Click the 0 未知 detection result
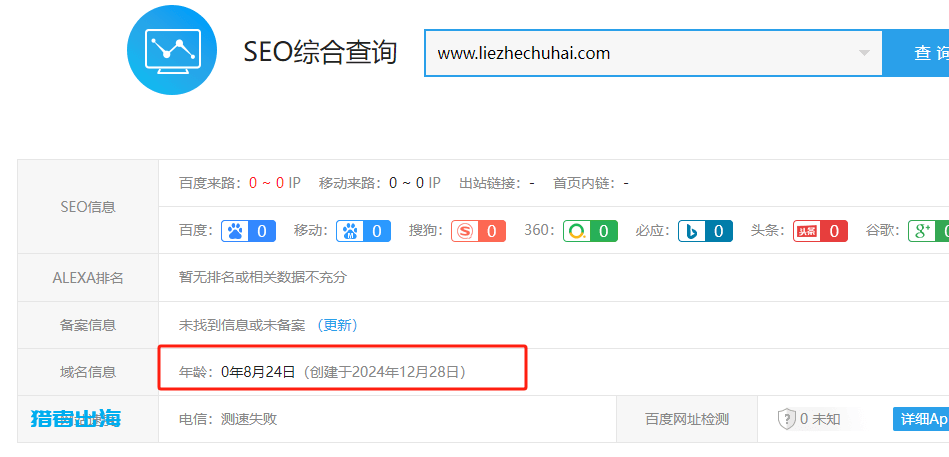 pyautogui.click(x=820, y=419)
